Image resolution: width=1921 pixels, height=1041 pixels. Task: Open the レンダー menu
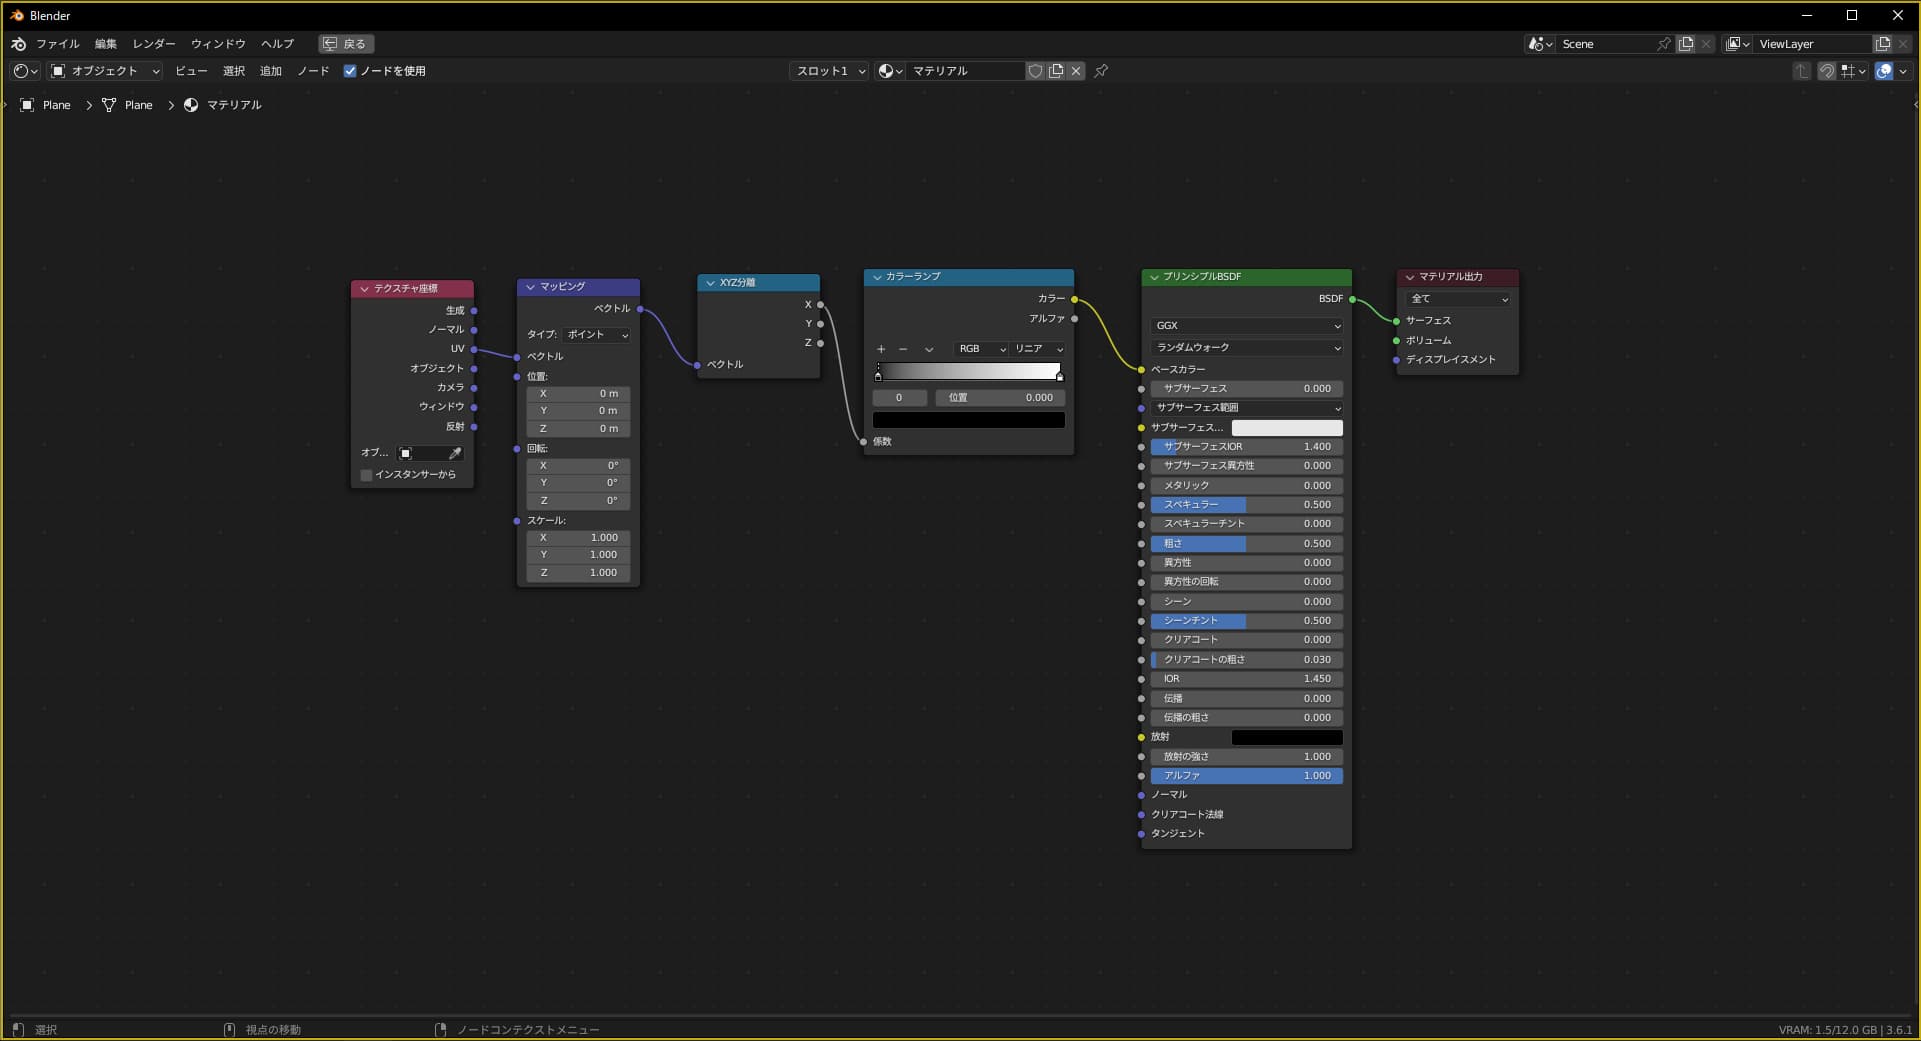click(153, 44)
